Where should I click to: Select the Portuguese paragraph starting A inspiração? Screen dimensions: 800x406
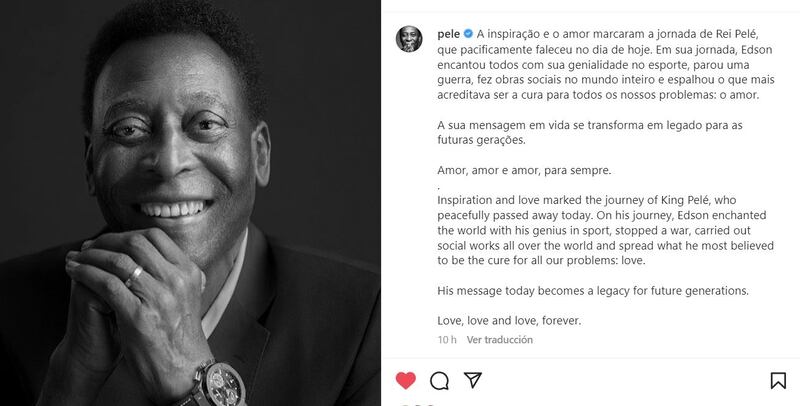pyautogui.click(x=606, y=65)
